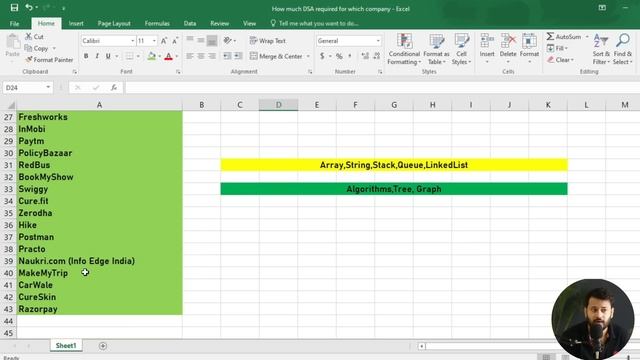Toggle Italic formatting
This screenshot has height=360, width=640.
[x=97, y=56]
